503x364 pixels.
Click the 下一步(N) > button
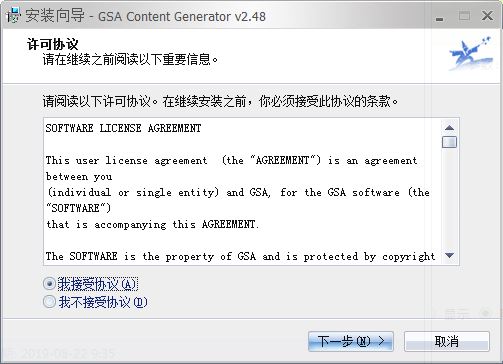pos(351,341)
